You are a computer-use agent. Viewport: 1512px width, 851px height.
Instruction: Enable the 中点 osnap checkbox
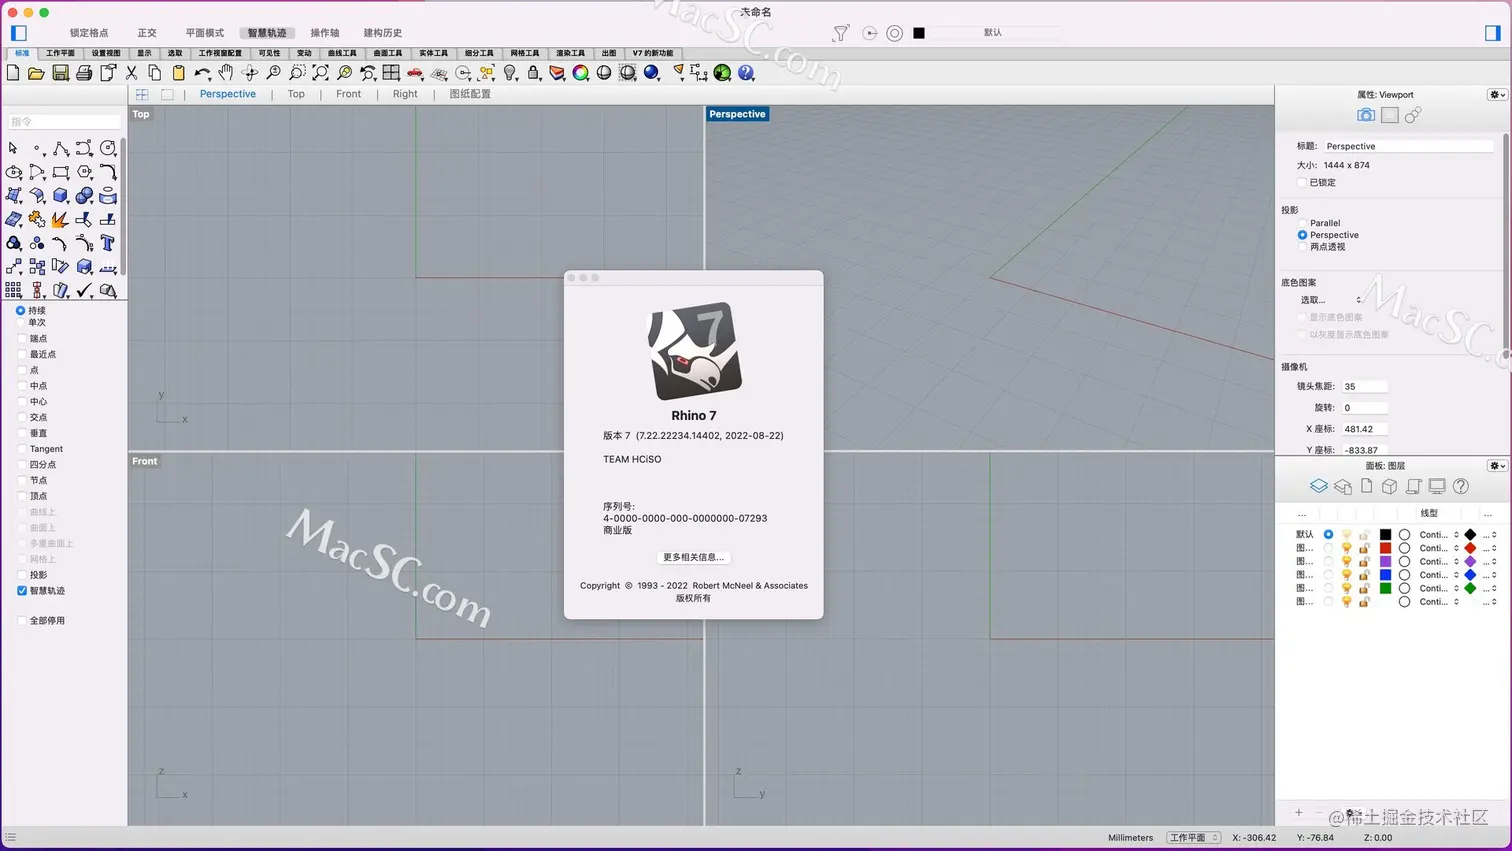pos(22,386)
